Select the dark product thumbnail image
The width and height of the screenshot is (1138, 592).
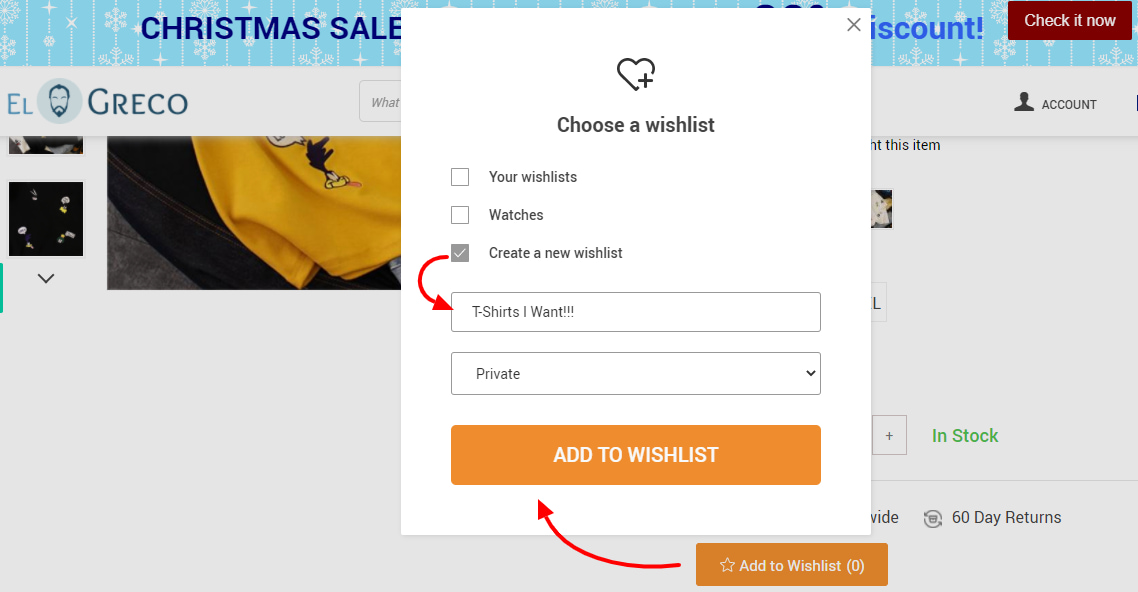tap(46, 219)
